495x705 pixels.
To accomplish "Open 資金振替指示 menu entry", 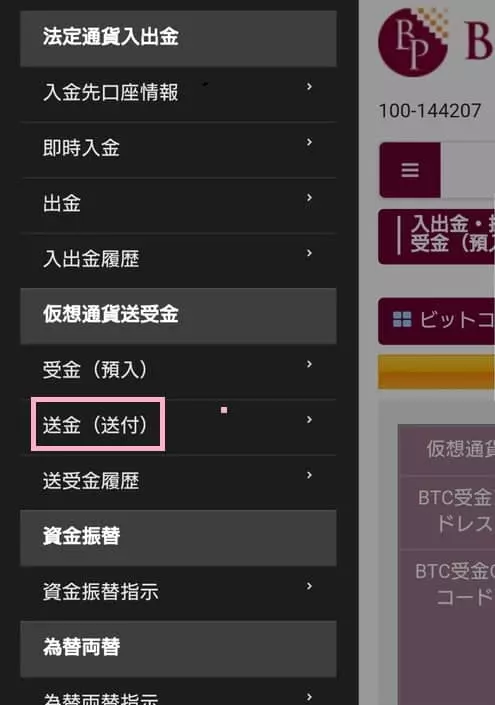I will click(x=178, y=593).
